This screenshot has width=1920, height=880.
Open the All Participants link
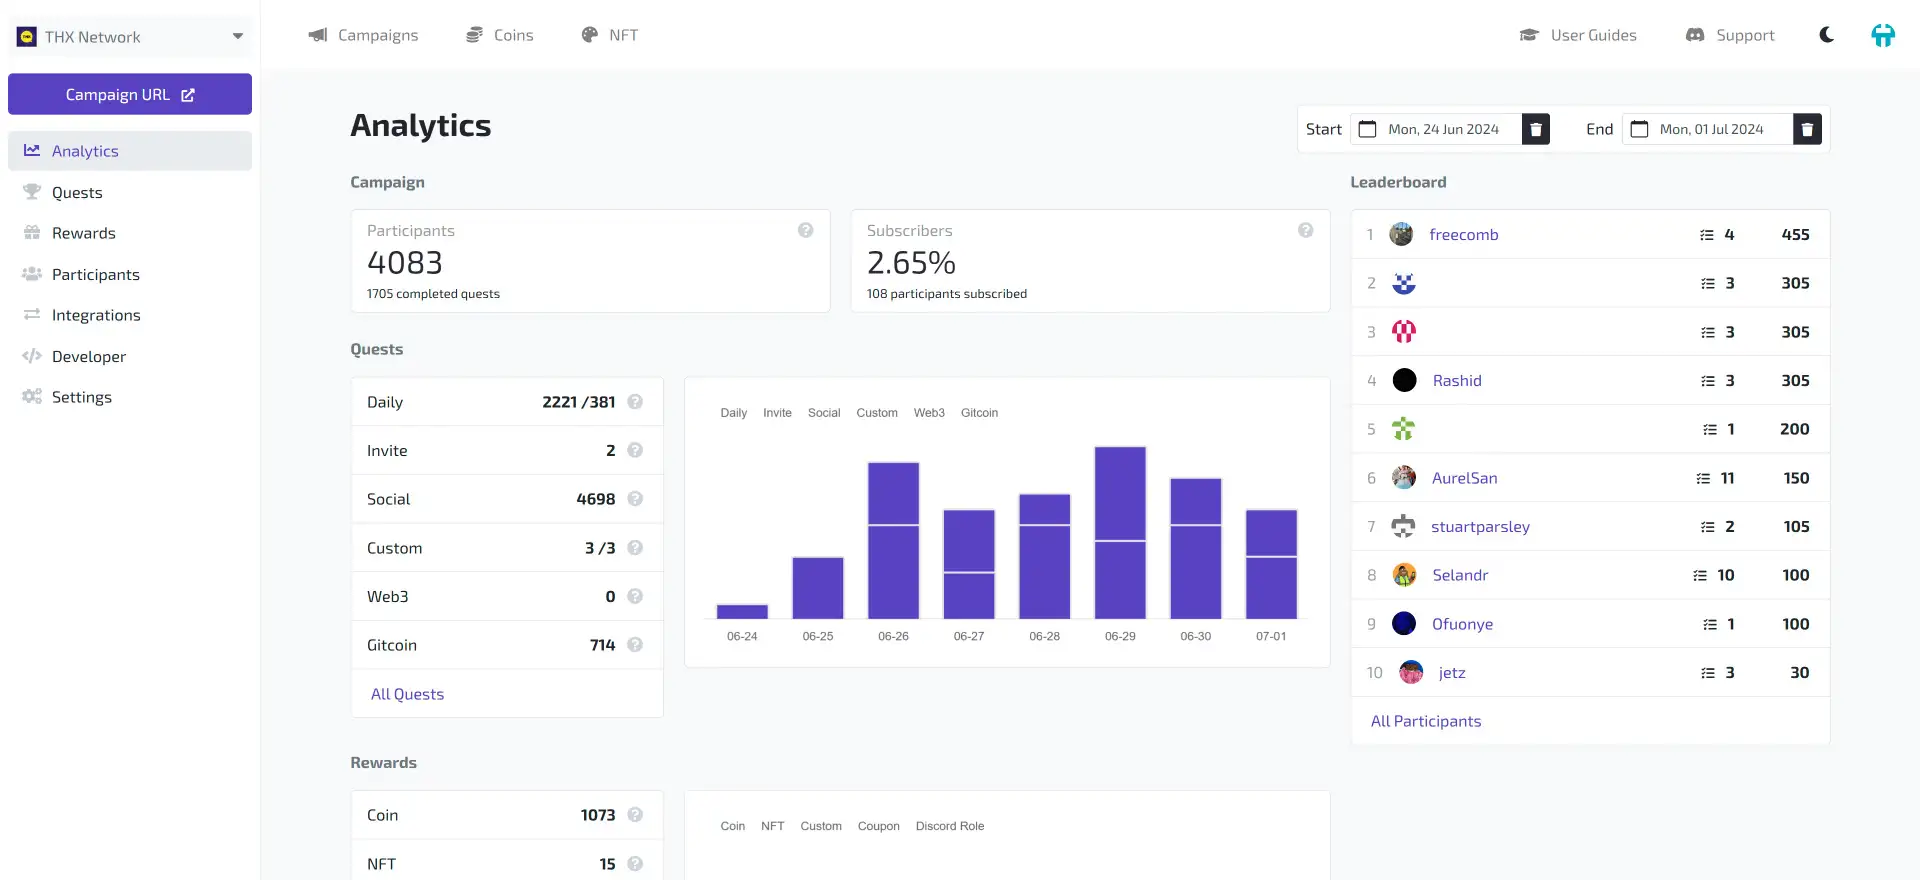tap(1425, 721)
